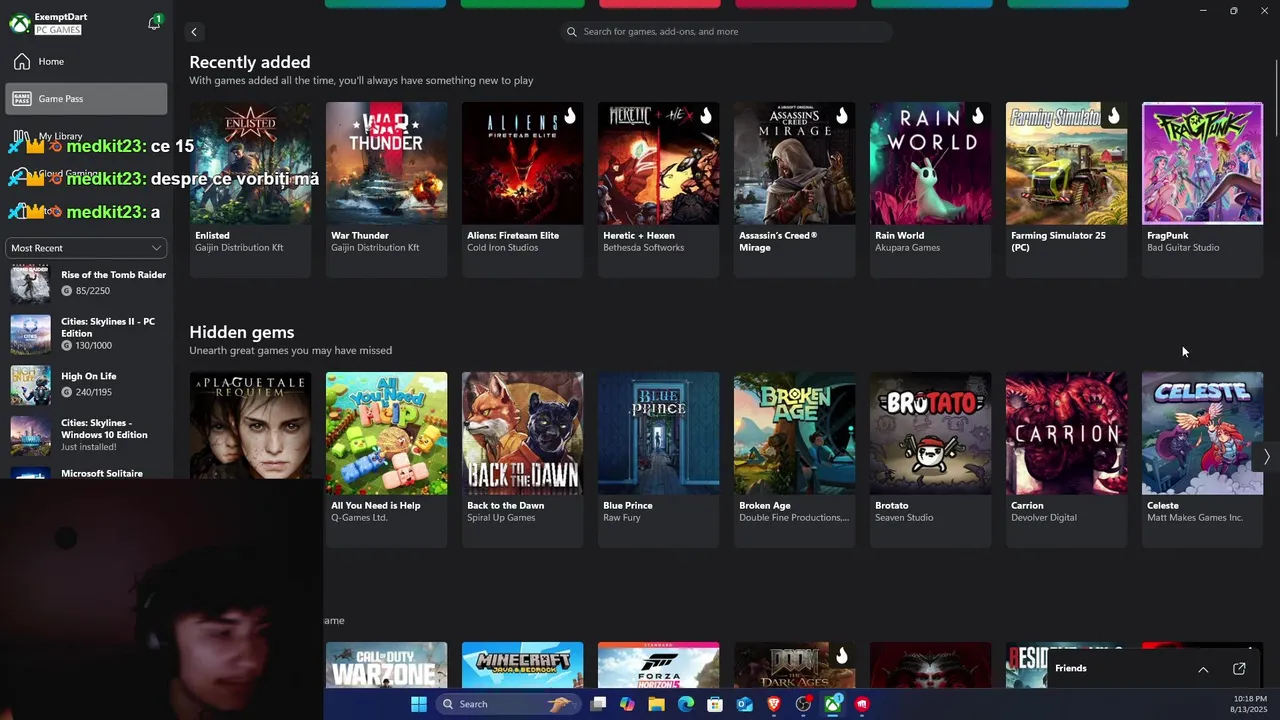This screenshot has height=720, width=1280.
Task: Open the Farming Simulator 25 tile
Action: click(1066, 189)
